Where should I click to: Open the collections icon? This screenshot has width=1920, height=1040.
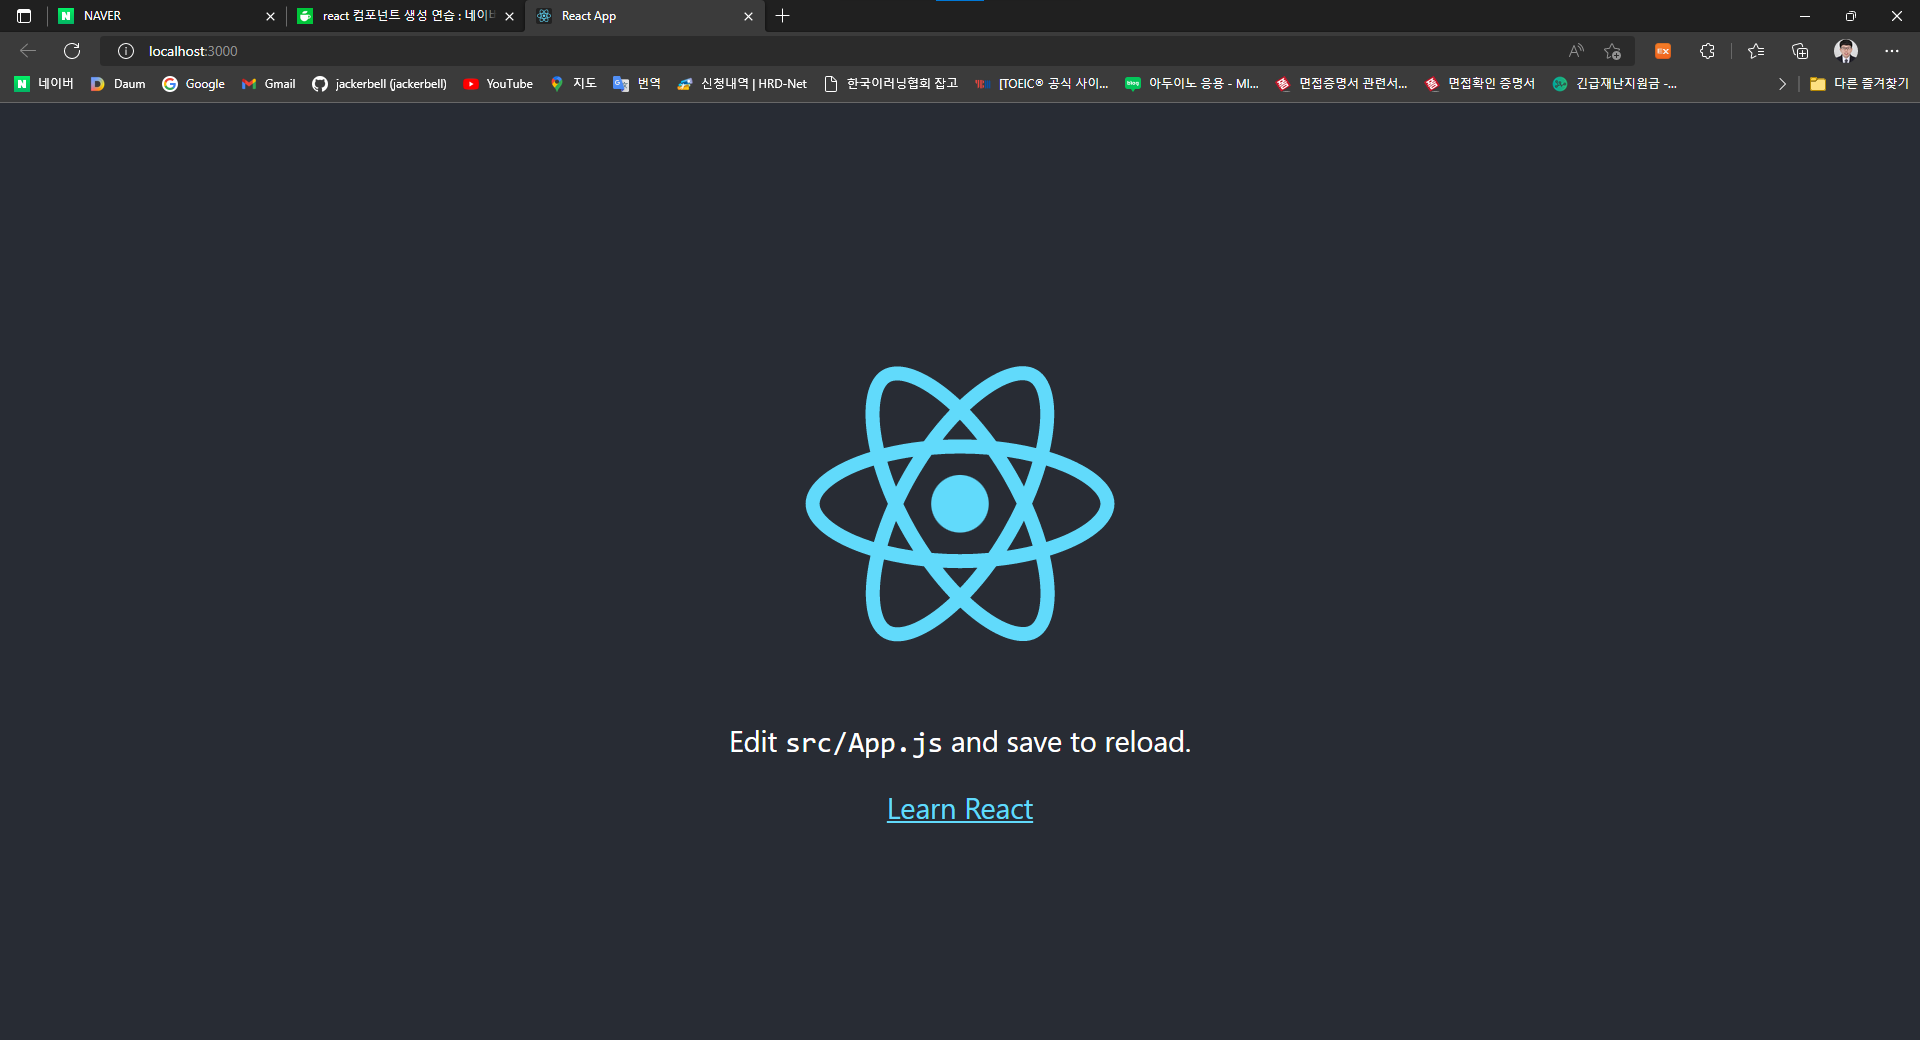[x=1800, y=51]
